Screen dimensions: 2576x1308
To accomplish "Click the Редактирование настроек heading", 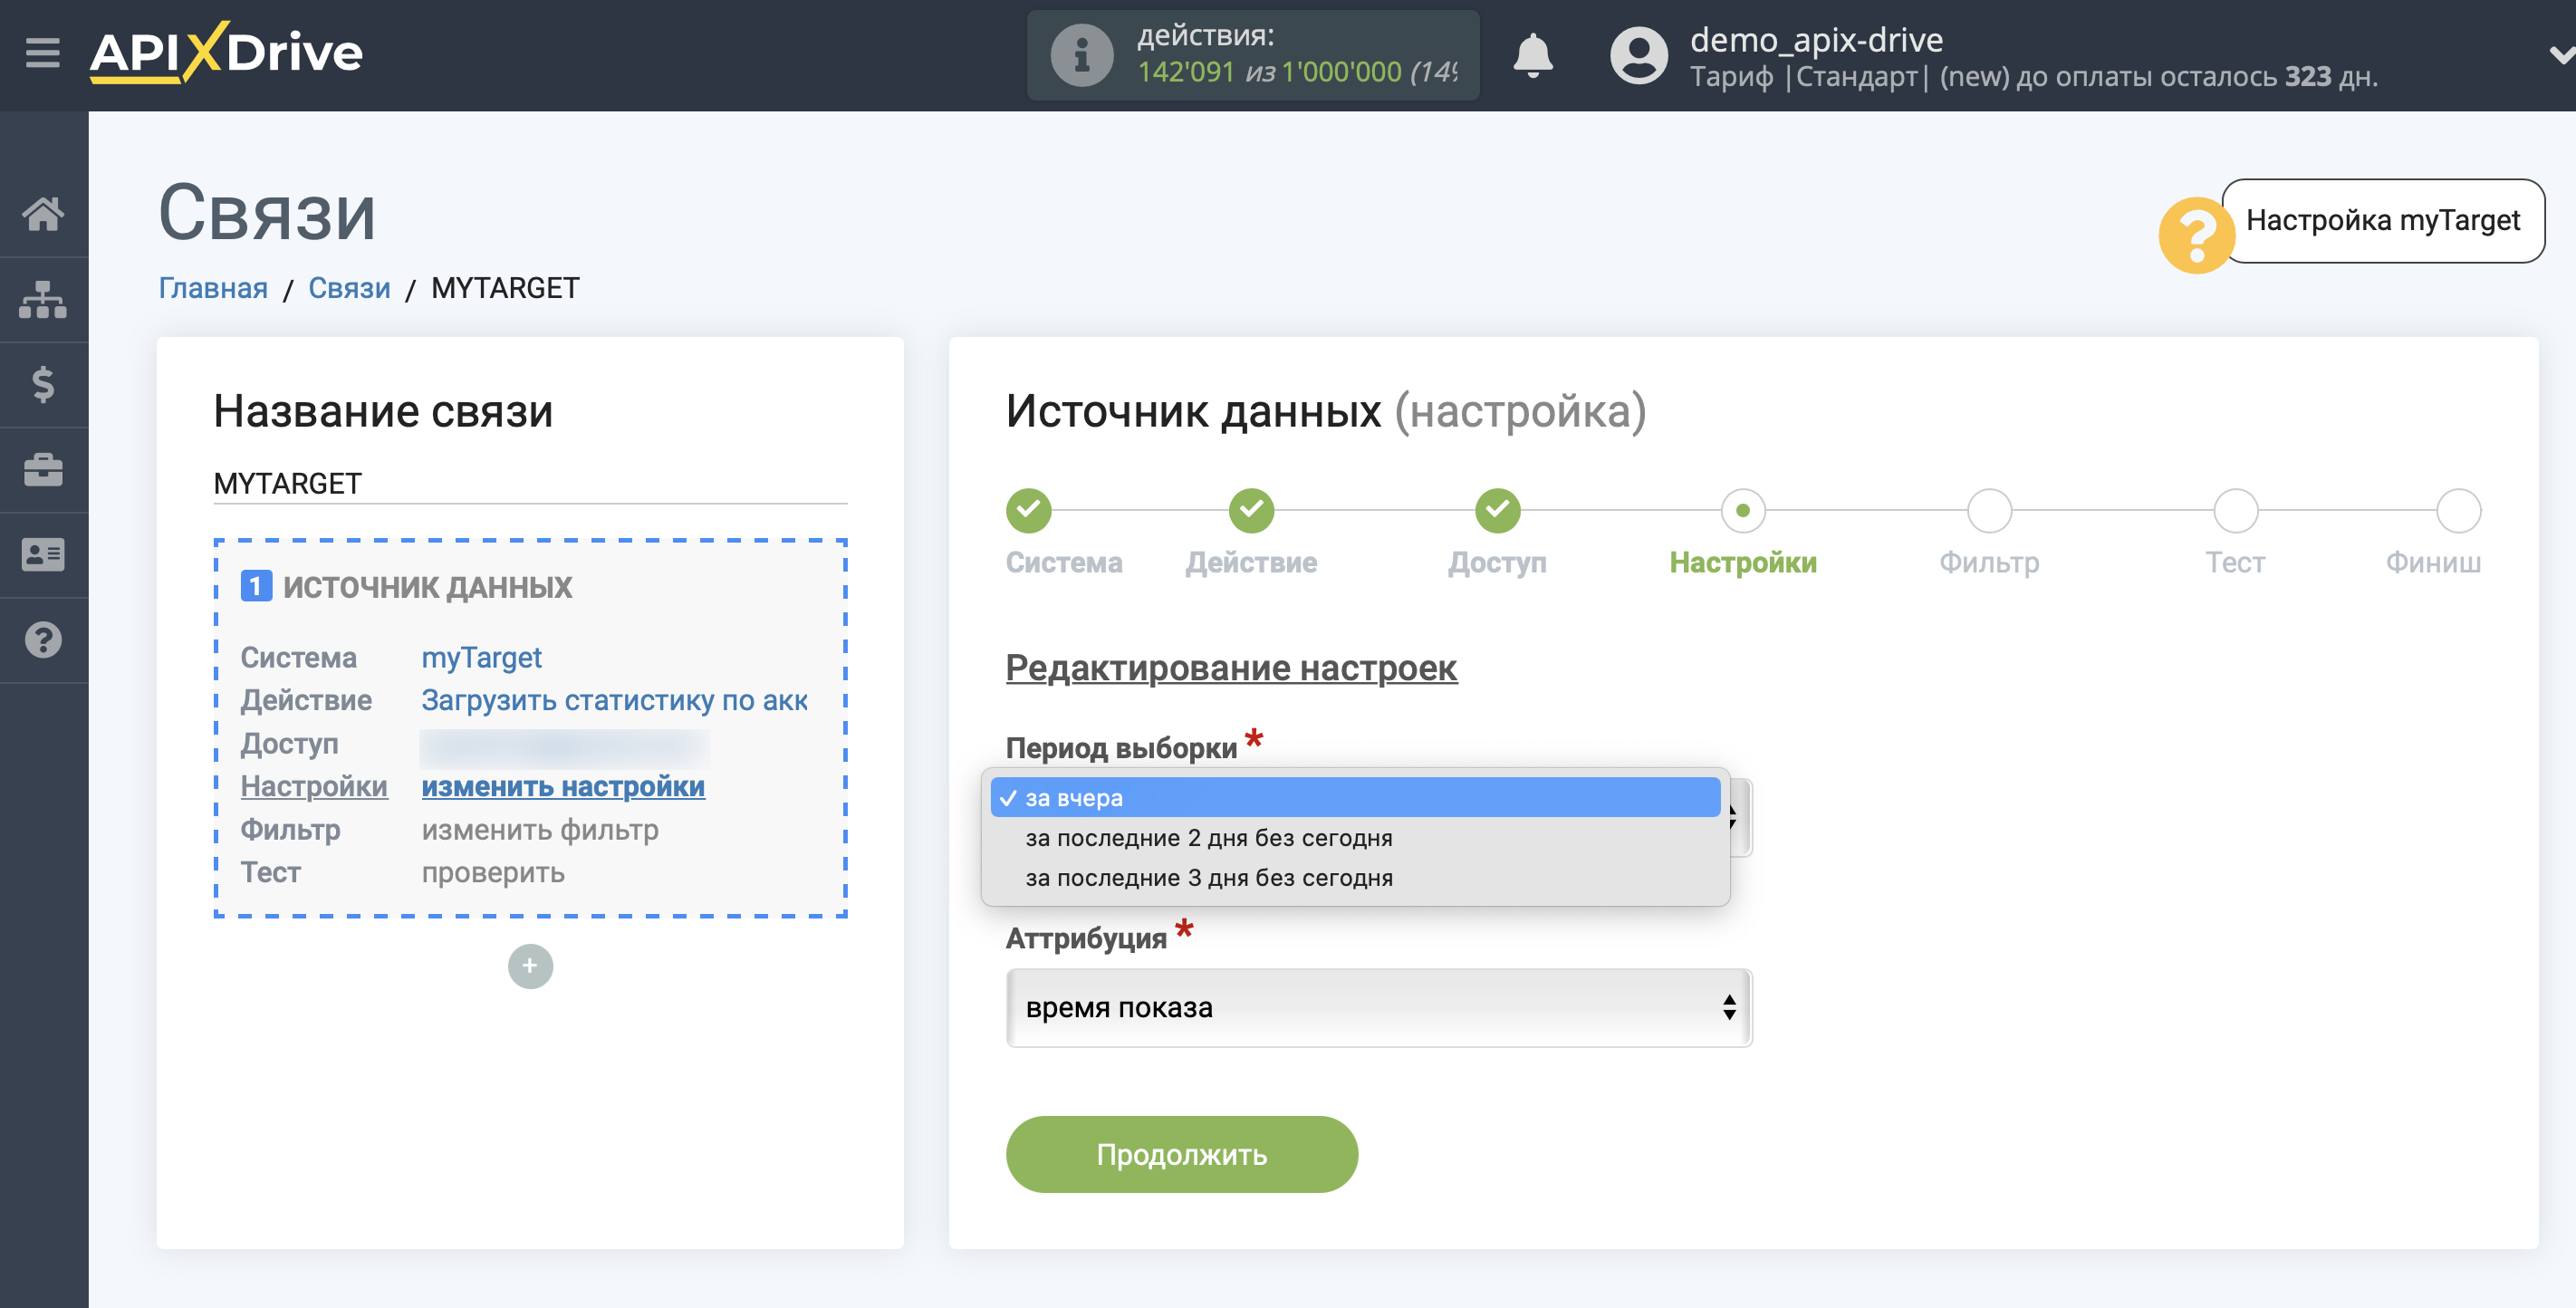I will [x=1231, y=668].
